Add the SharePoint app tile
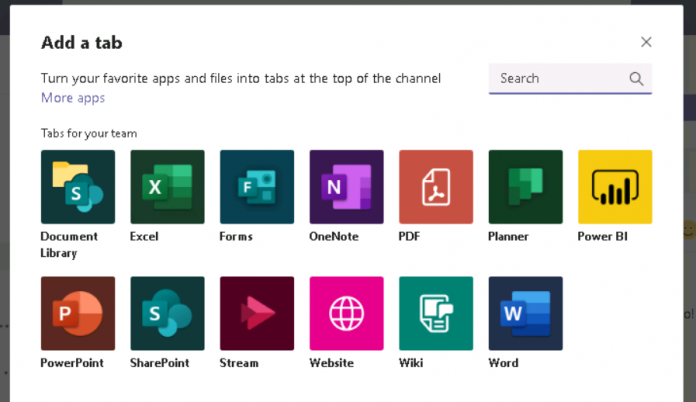 pos(167,313)
